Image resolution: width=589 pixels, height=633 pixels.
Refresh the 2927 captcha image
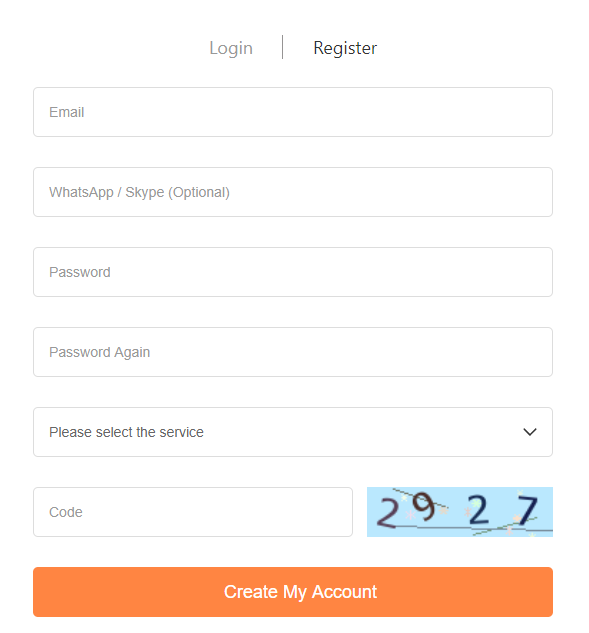click(x=460, y=511)
